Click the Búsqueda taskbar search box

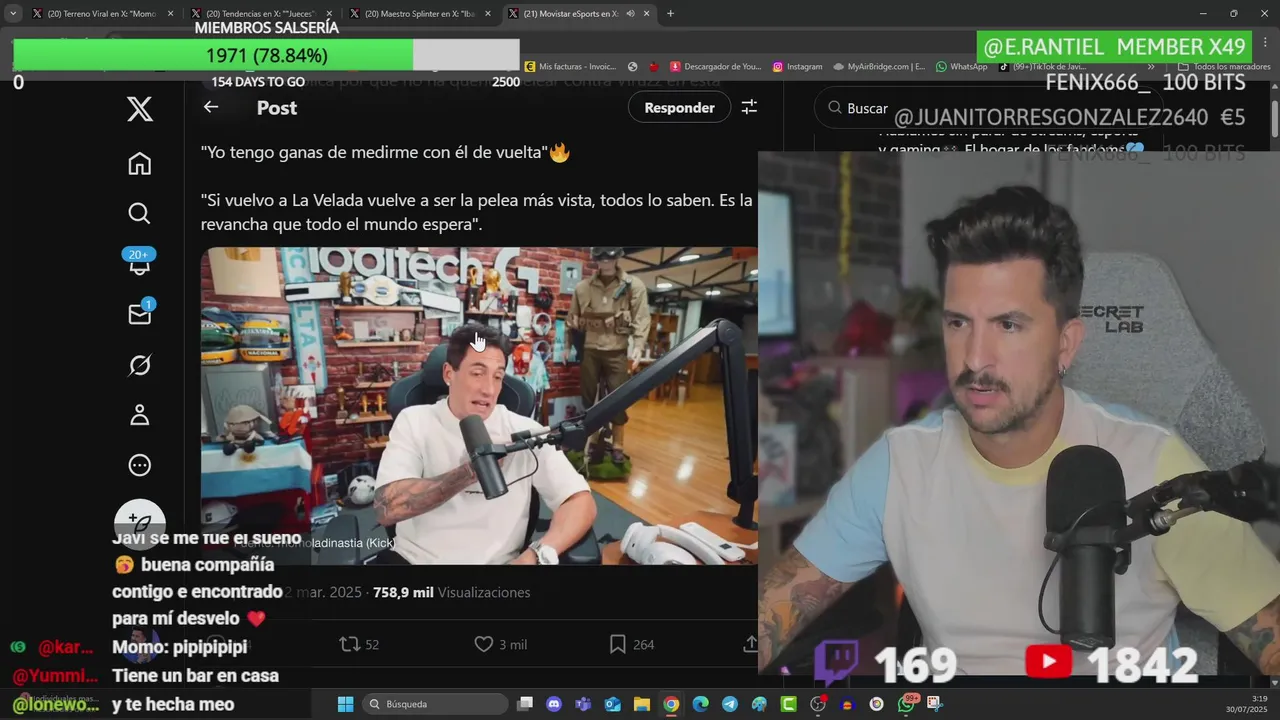click(435, 704)
